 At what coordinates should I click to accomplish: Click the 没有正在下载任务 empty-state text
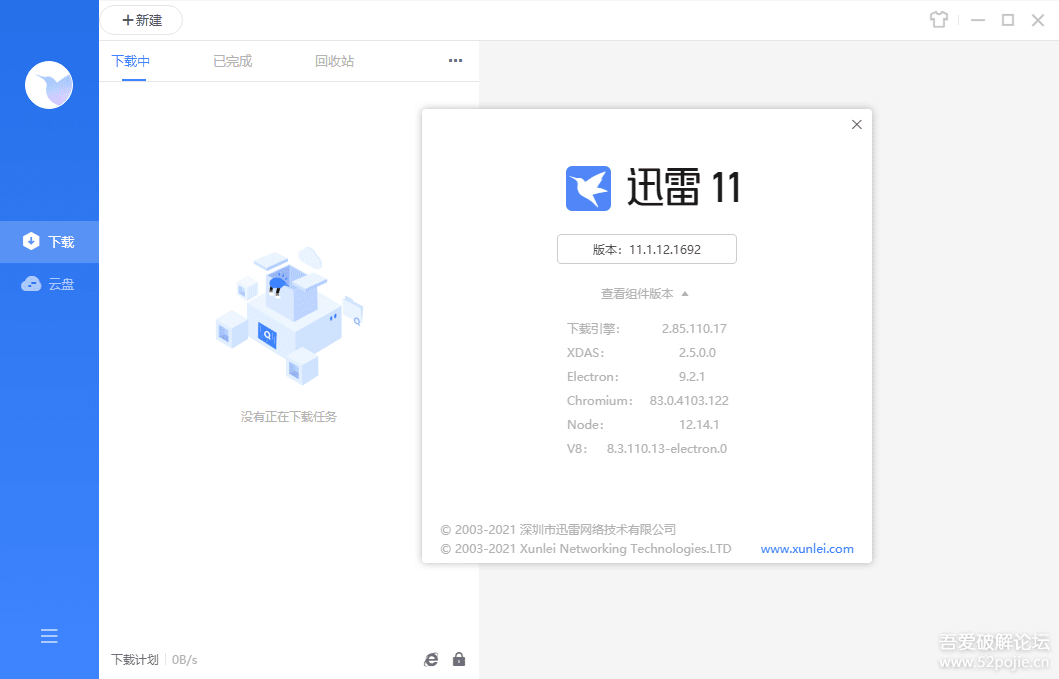point(288,417)
